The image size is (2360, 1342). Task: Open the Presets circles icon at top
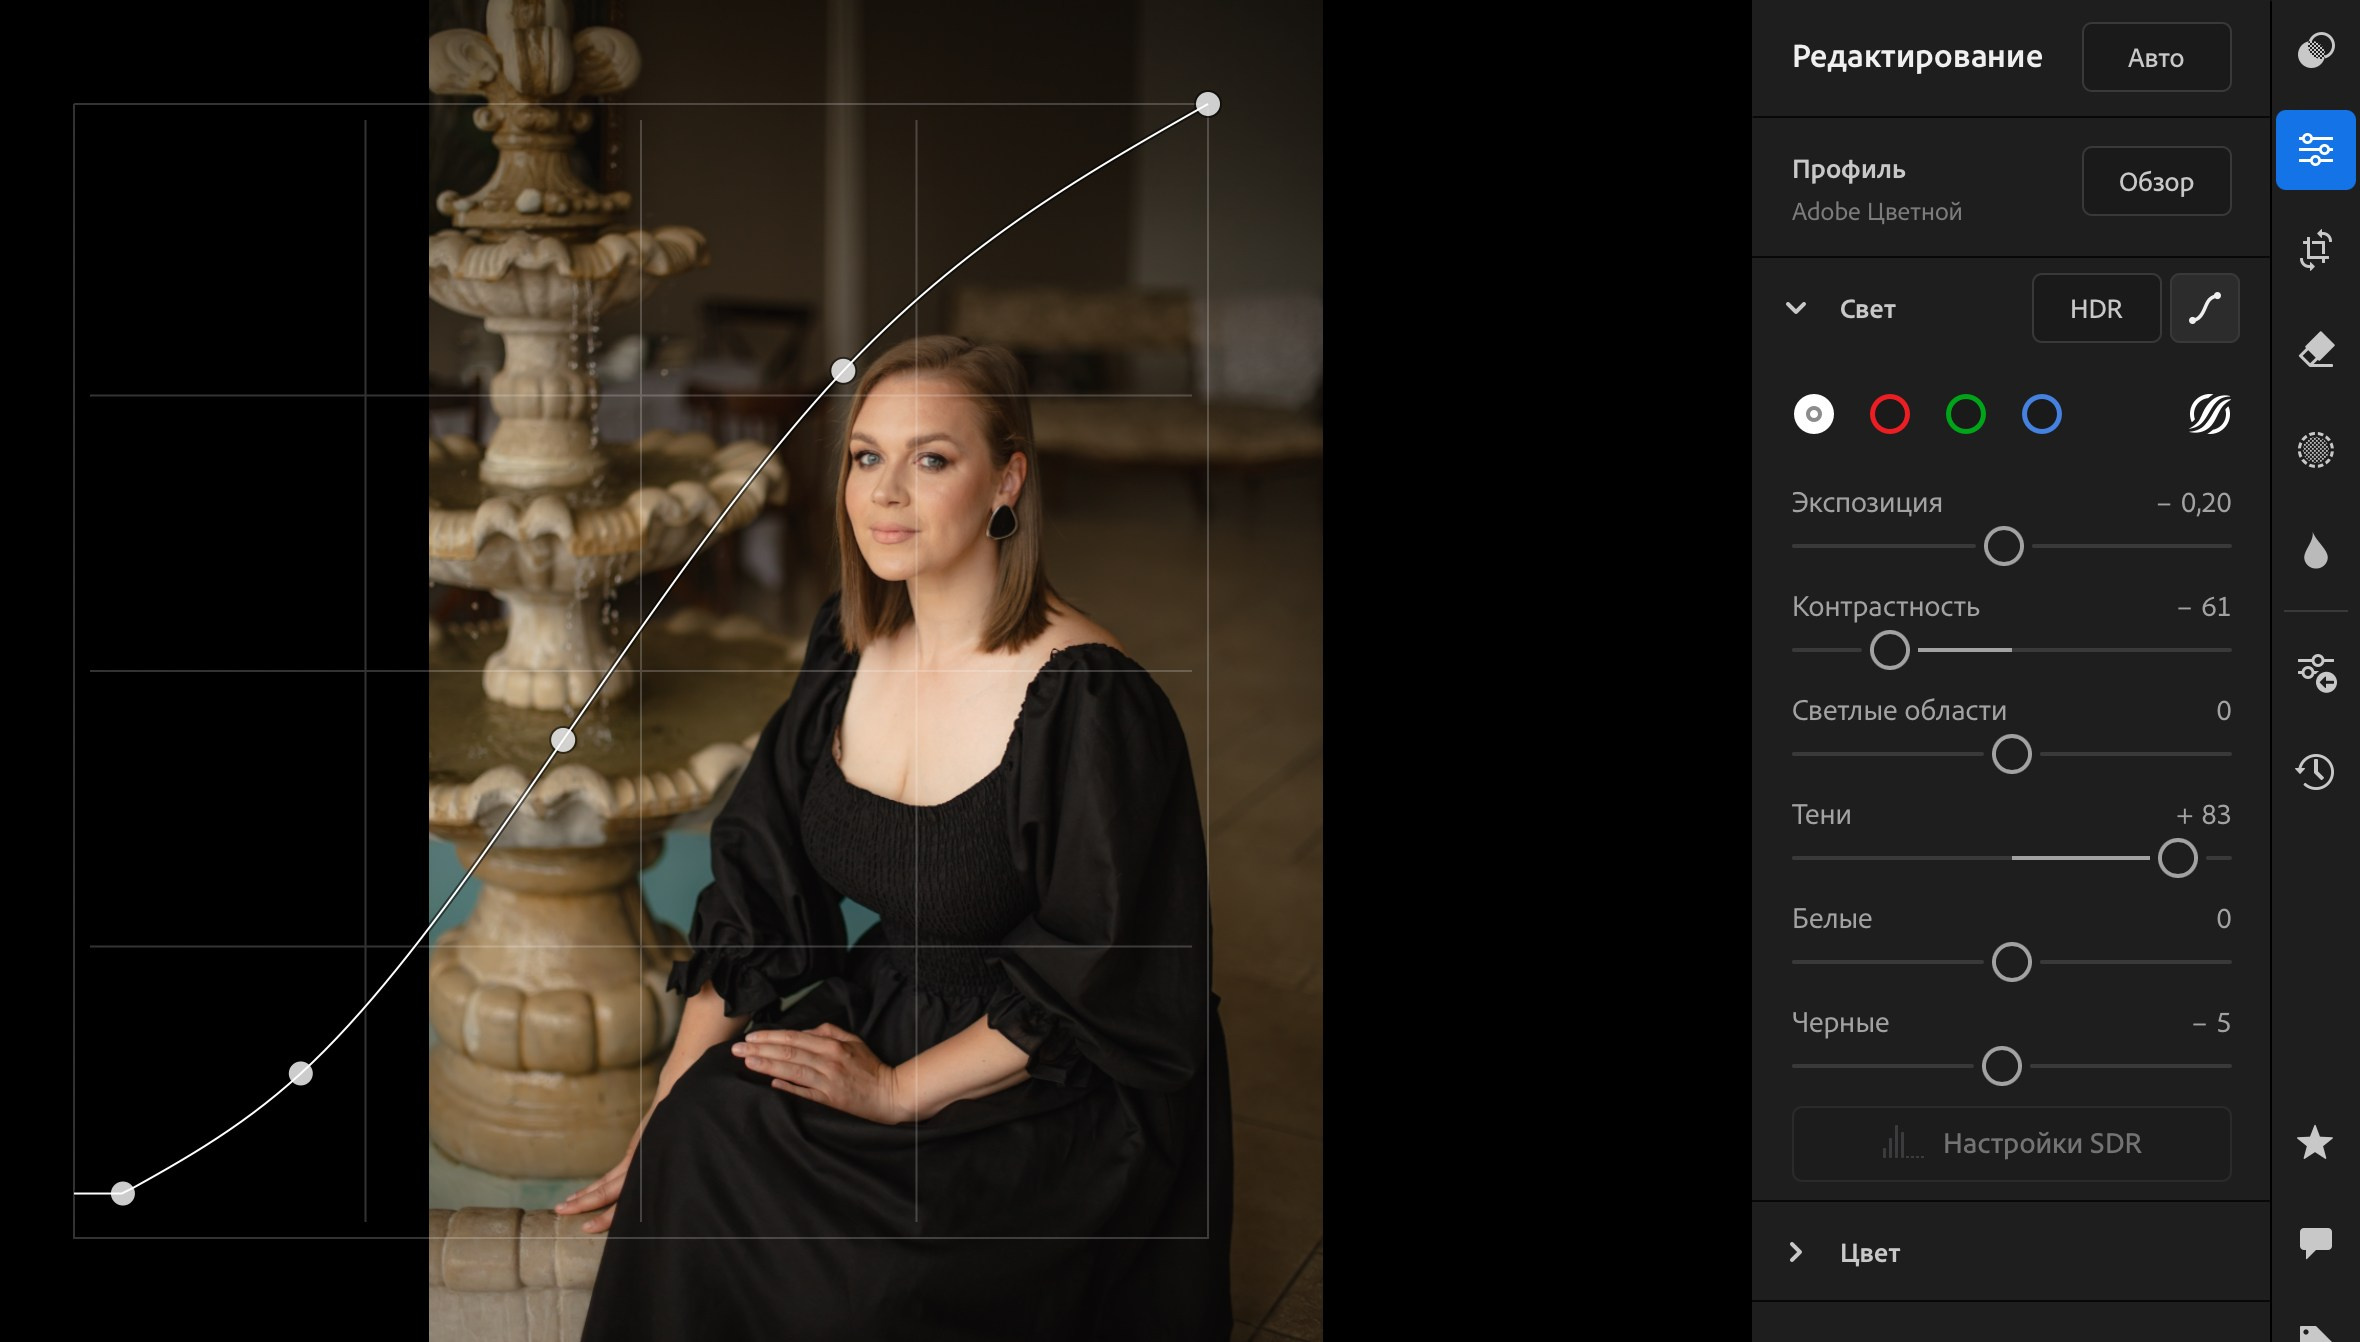[x=2315, y=50]
